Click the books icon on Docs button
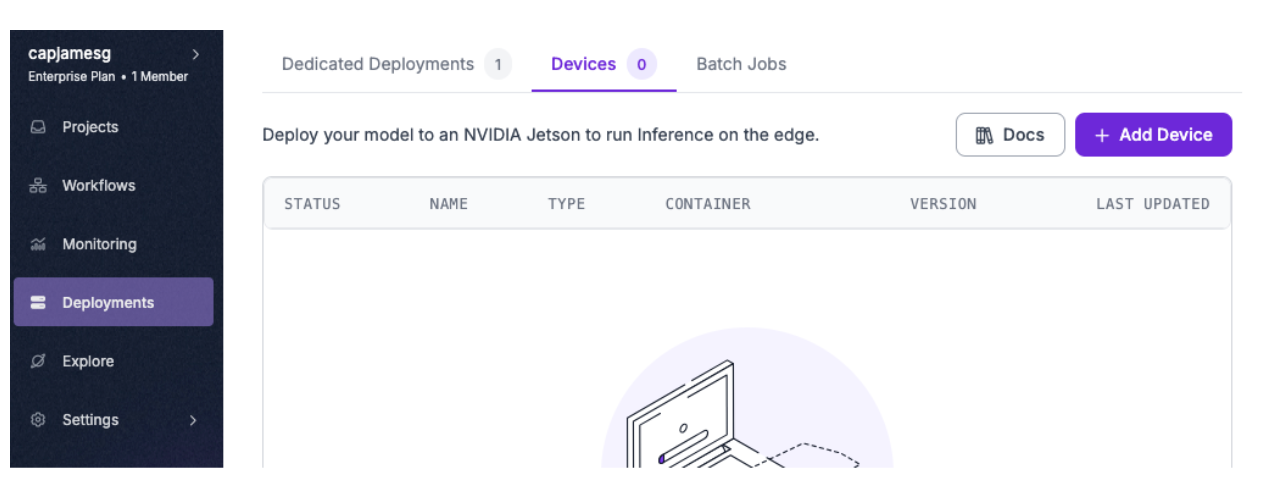The width and height of the screenshot is (1262, 490). click(984, 135)
